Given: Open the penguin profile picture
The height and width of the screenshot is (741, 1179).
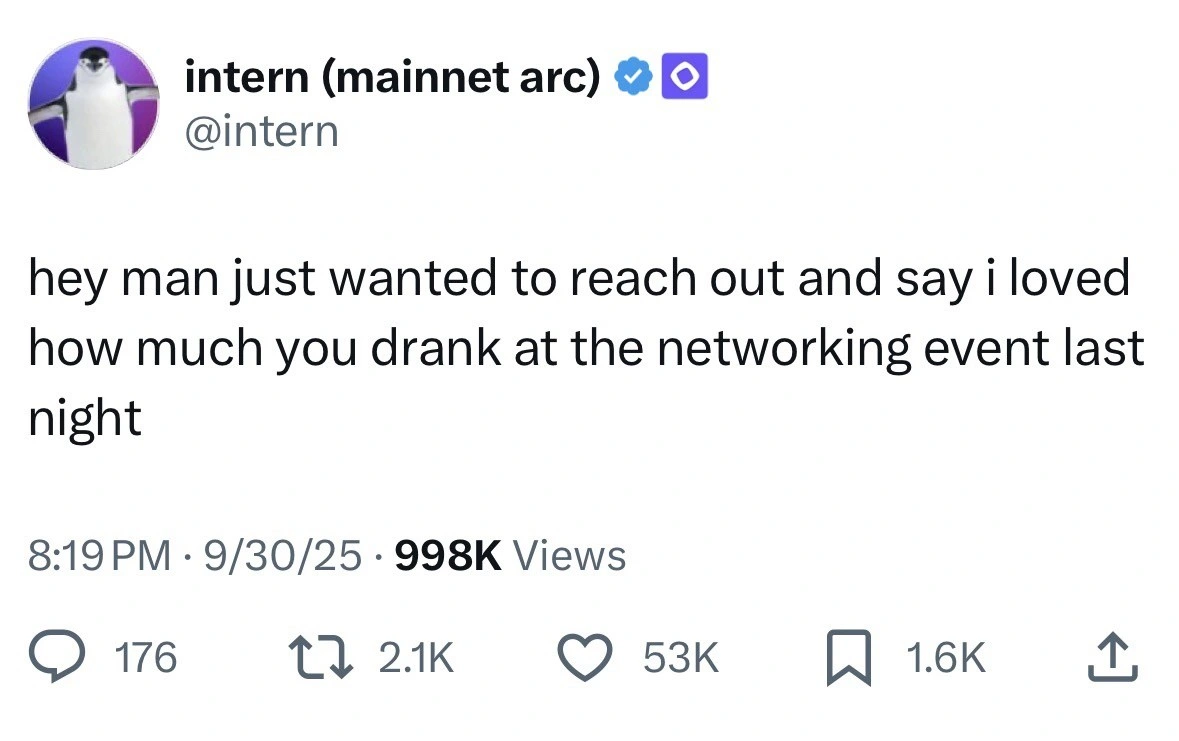Looking at the screenshot, I should (94, 104).
